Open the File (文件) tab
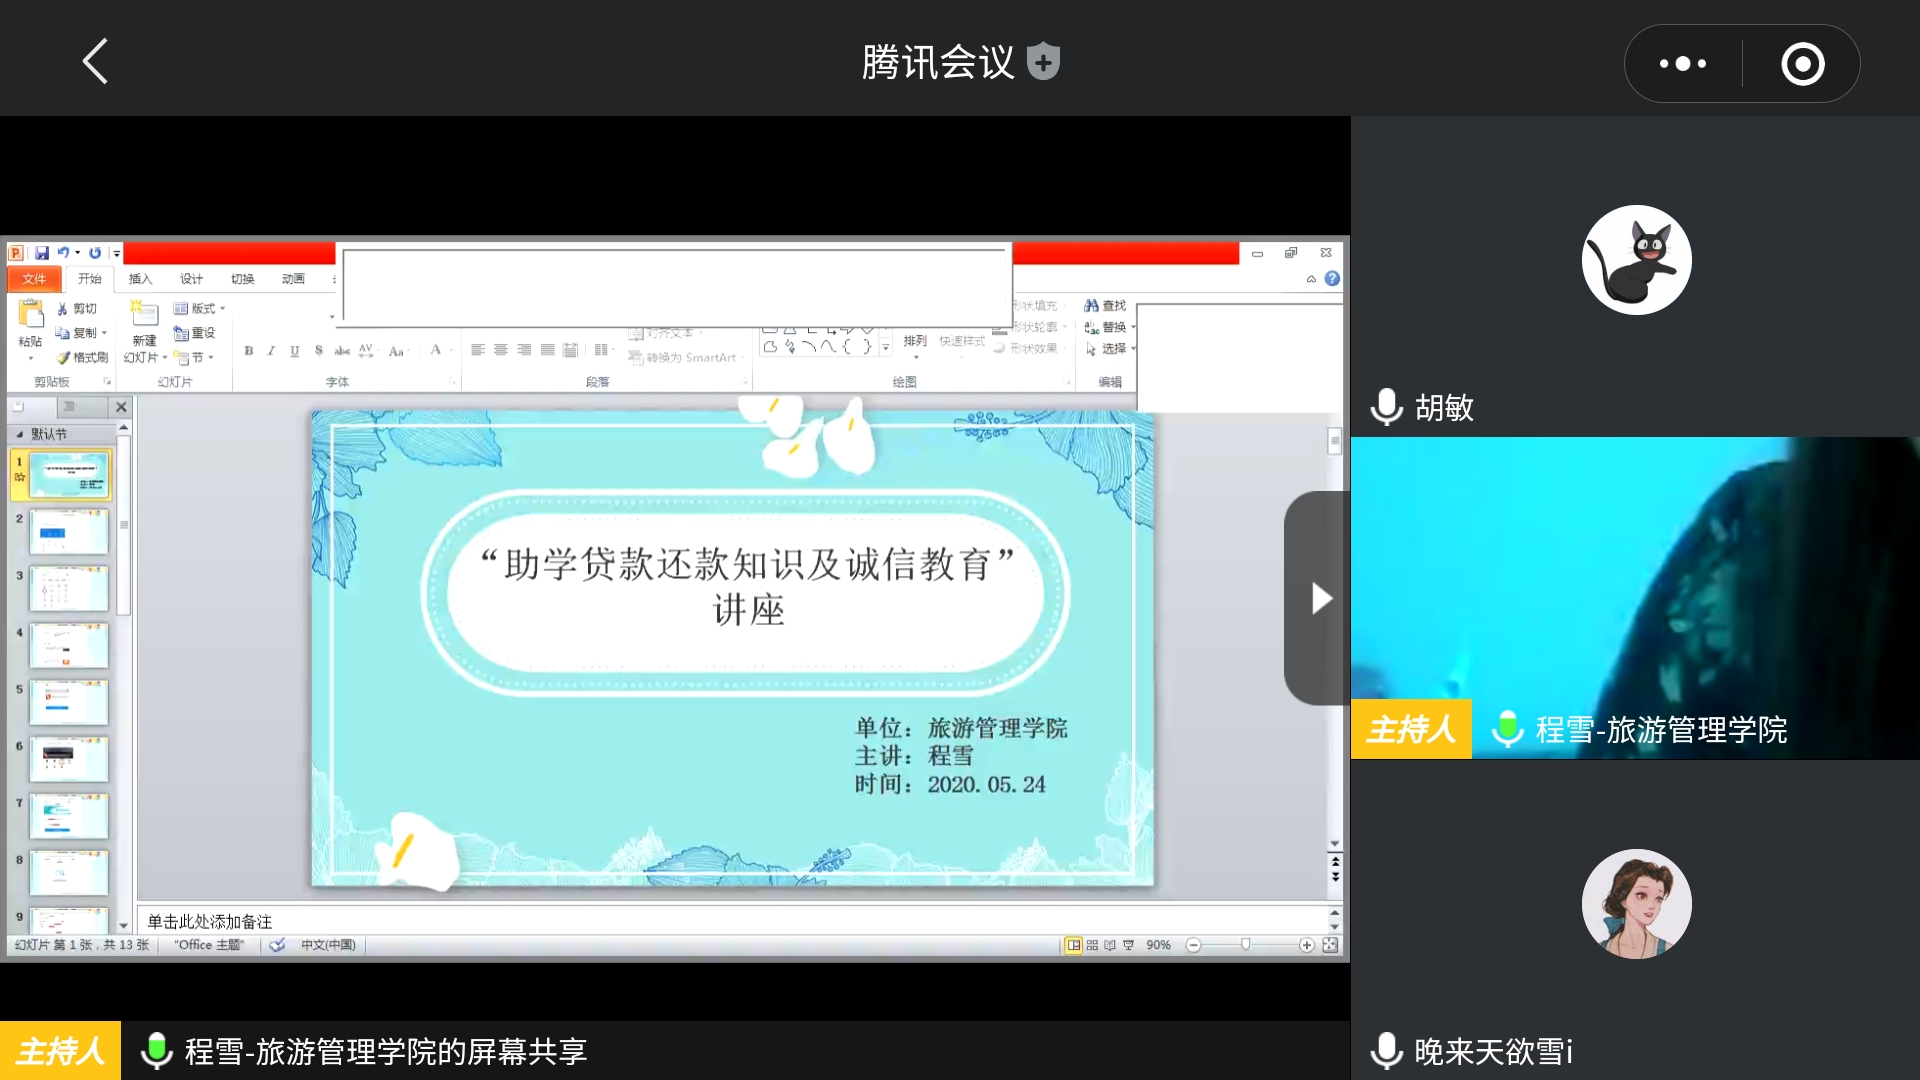1920x1080 pixels. point(34,279)
